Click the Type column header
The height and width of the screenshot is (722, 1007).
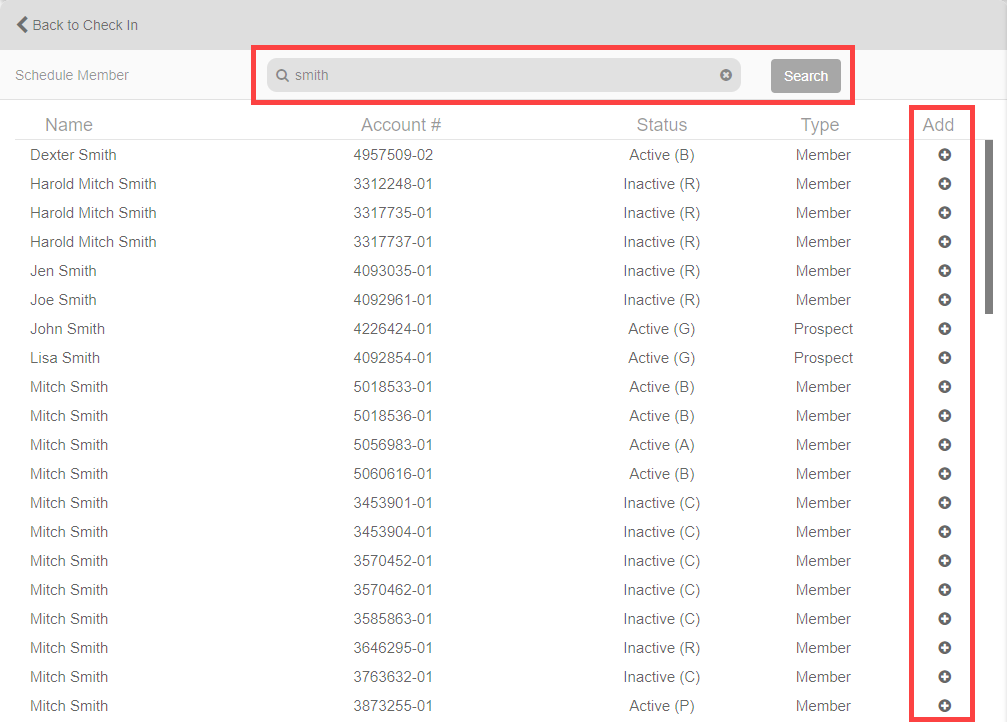819,125
